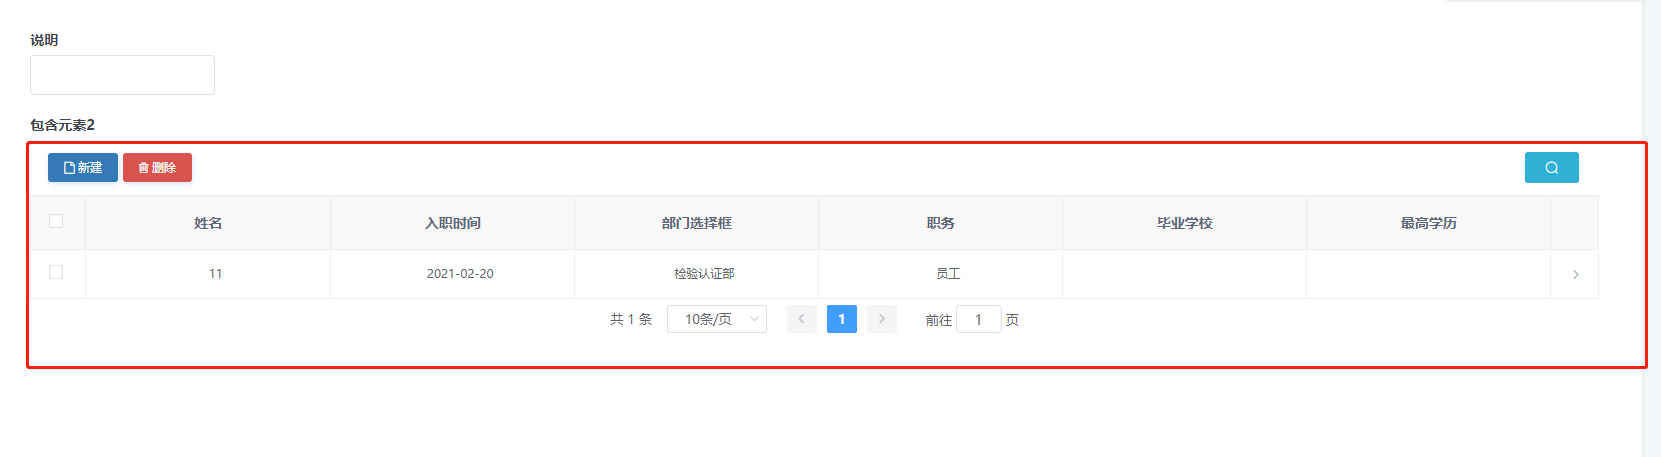Click the 姓名 column header
1661x457 pixels.
tap(208, 223)
